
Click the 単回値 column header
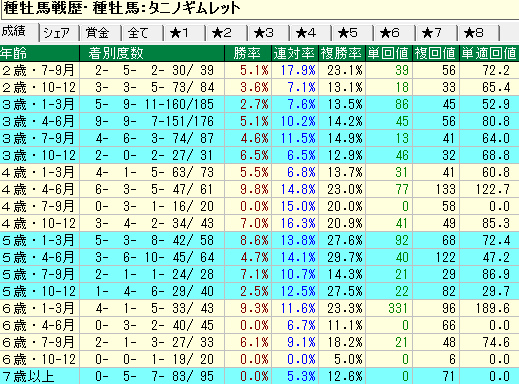389,53
